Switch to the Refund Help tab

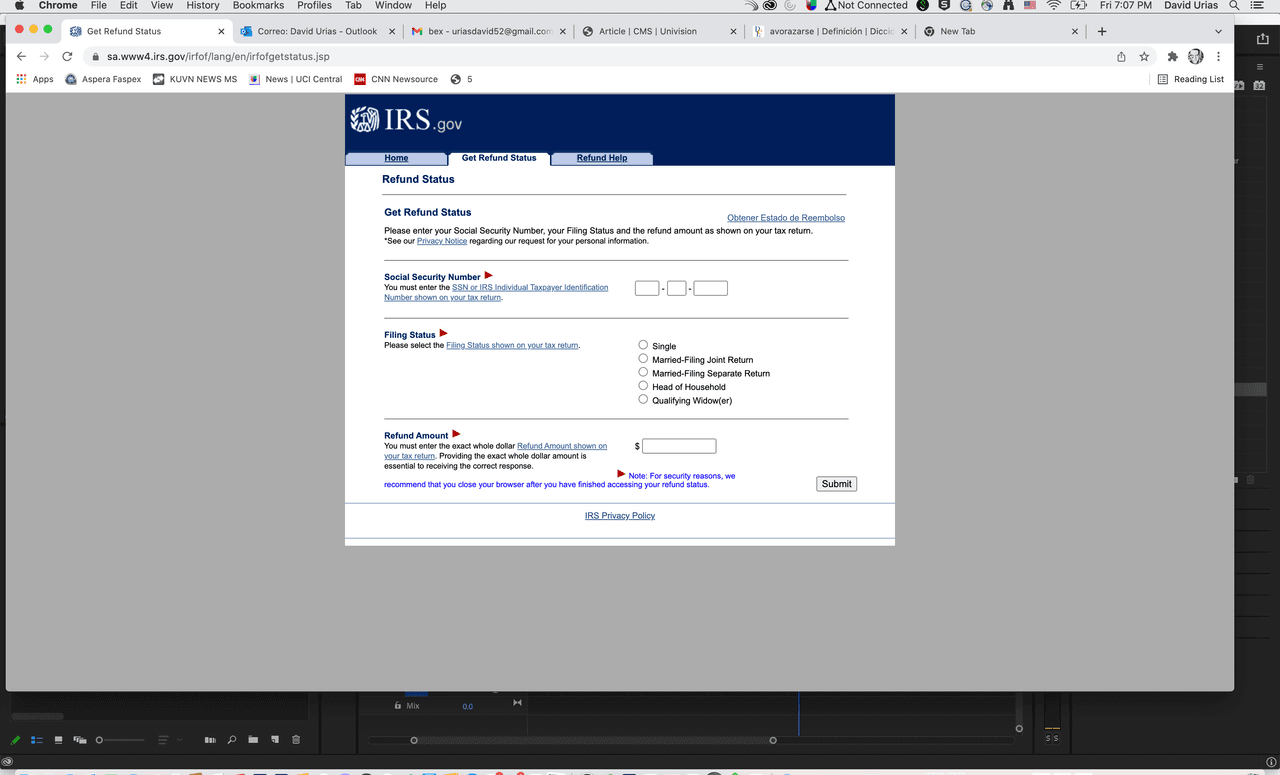tap(602, 158)
